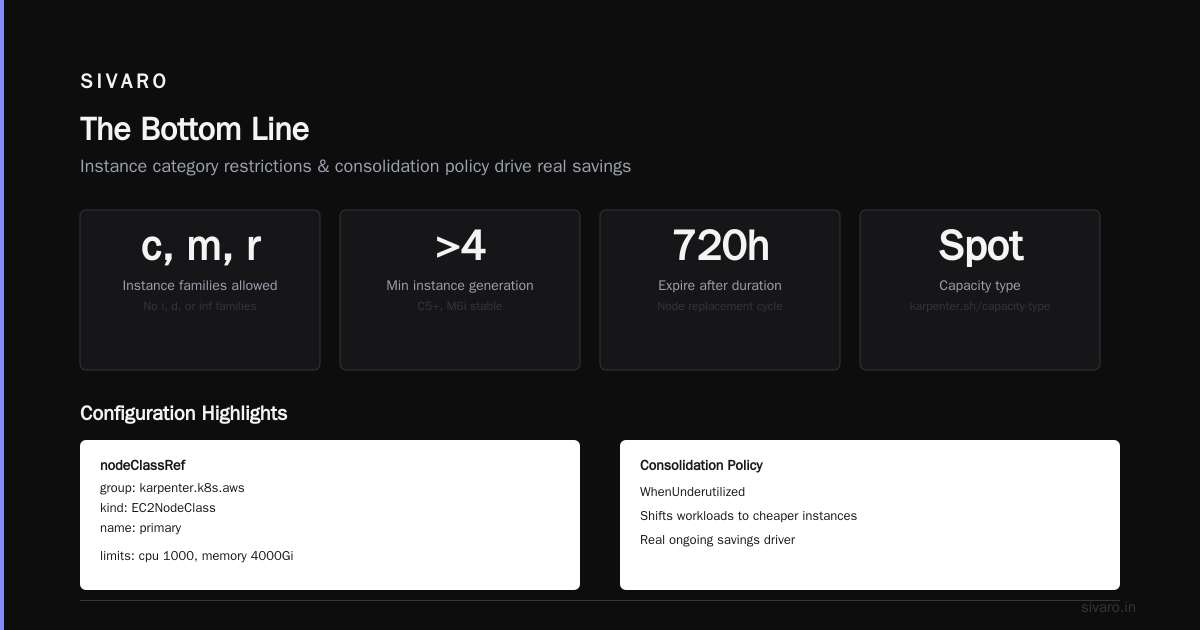Click the 'Configuration Highlights' section heading
Viewport: 1200px width, 630px height.
pos(183,413)
